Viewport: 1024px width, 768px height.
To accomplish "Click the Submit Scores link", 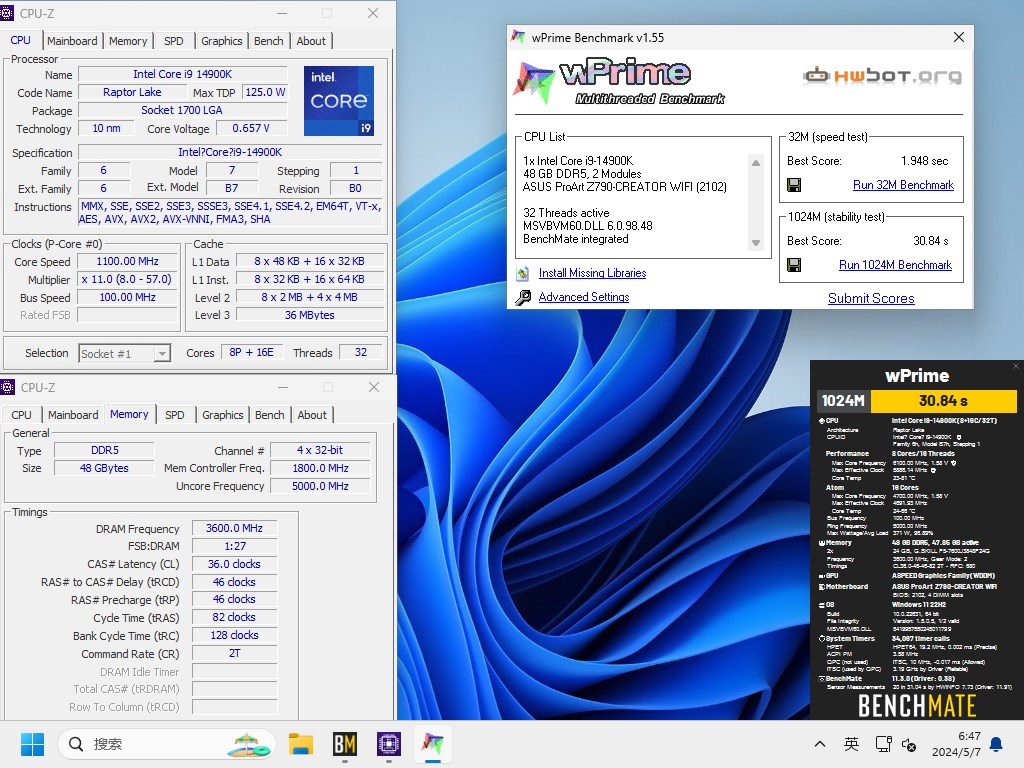I will [871, 298].
